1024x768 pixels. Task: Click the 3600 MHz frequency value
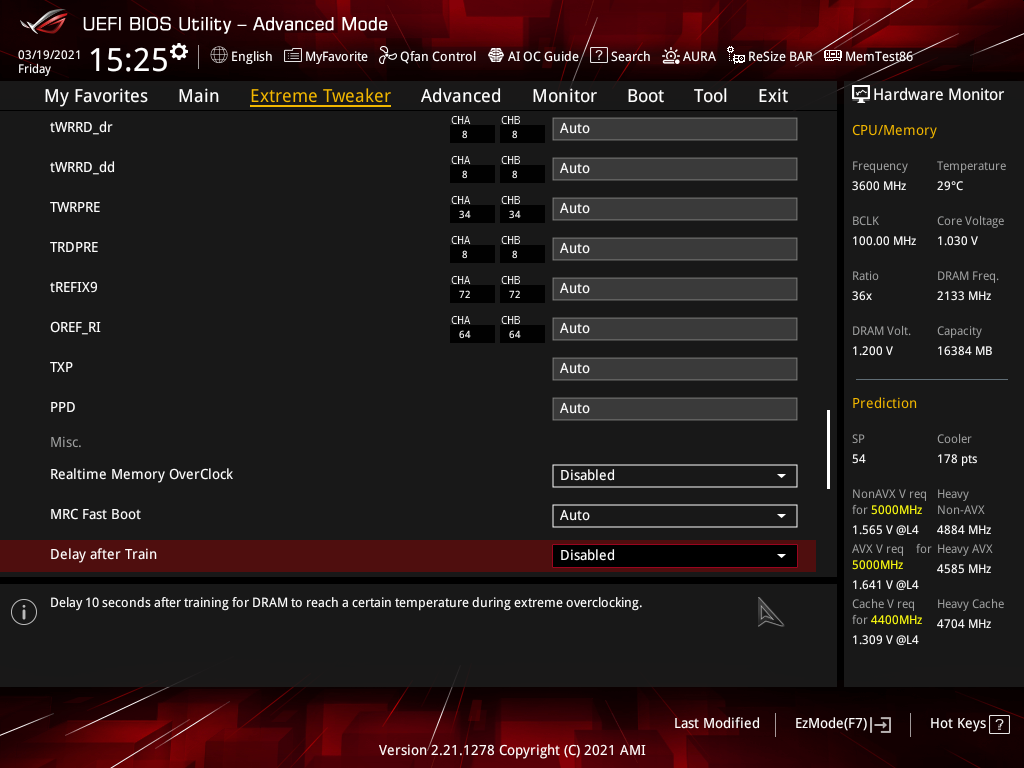879,186
